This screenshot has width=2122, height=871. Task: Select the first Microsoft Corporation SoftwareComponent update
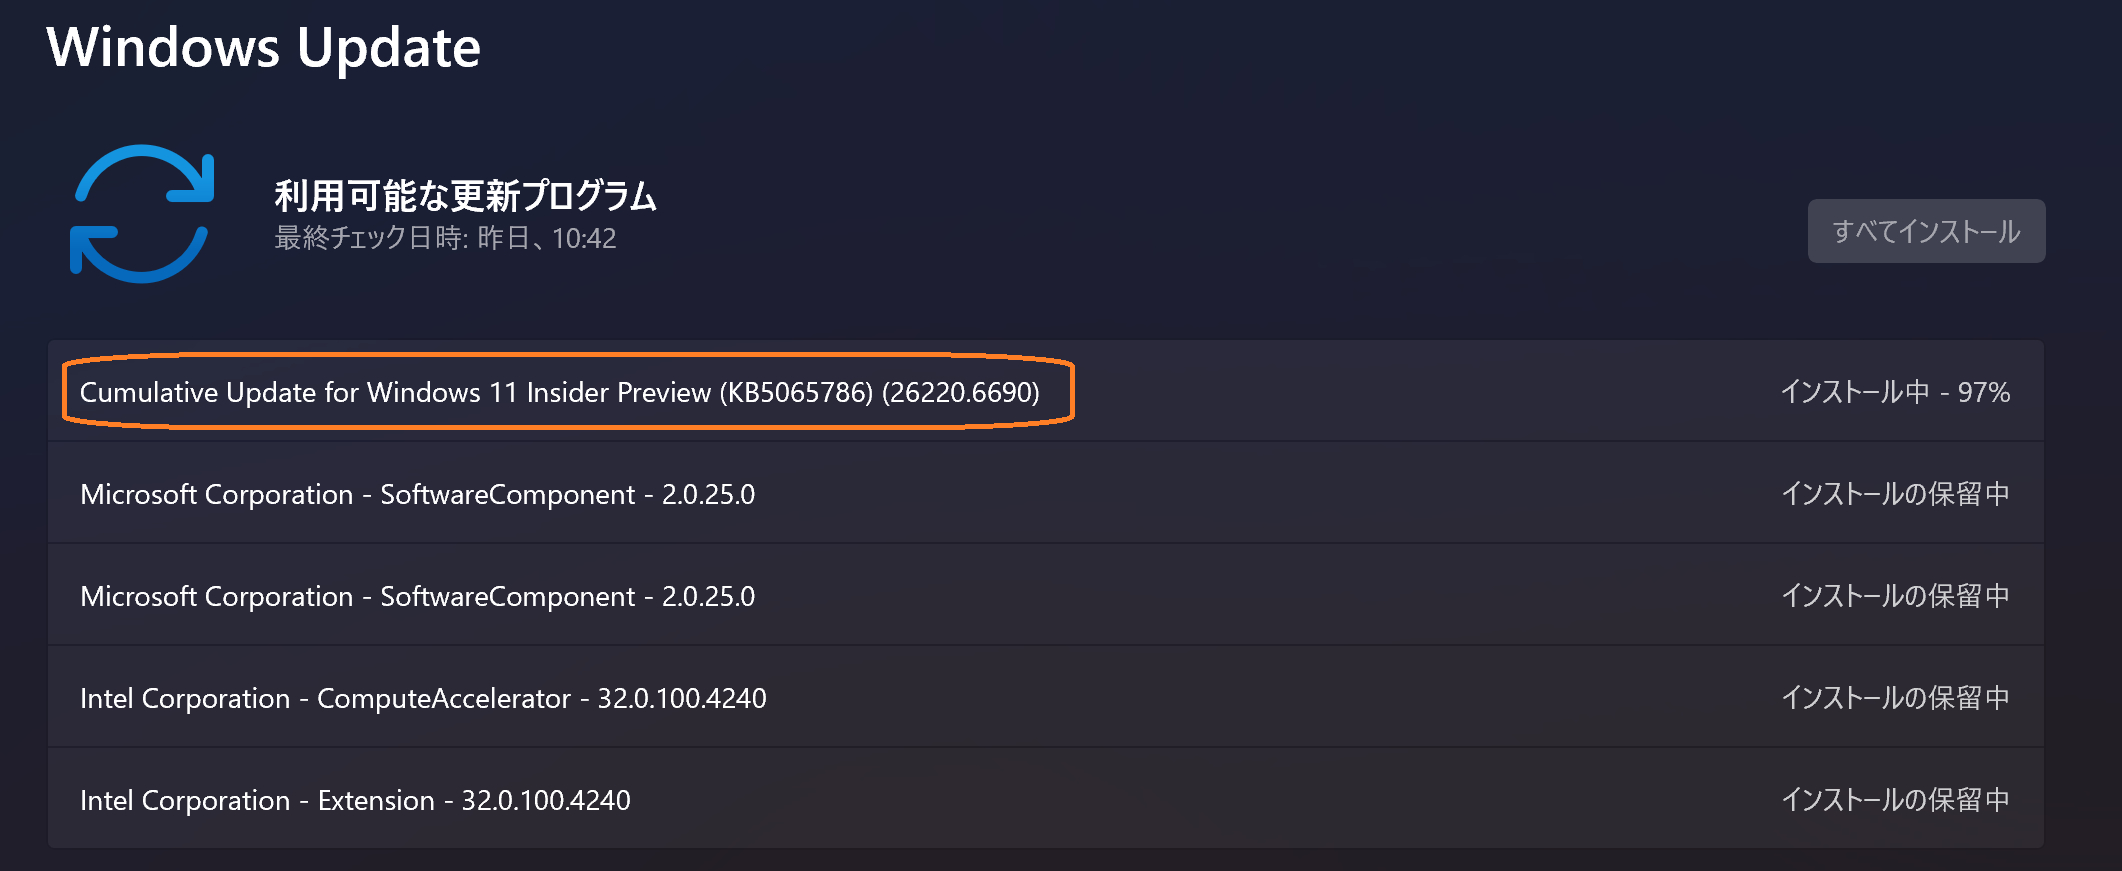tap(417, 494)
